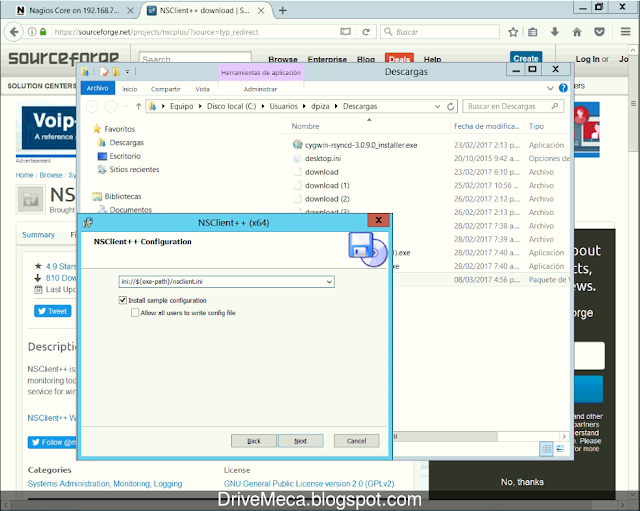Click the desktop.ini file icon

point(297,158)
